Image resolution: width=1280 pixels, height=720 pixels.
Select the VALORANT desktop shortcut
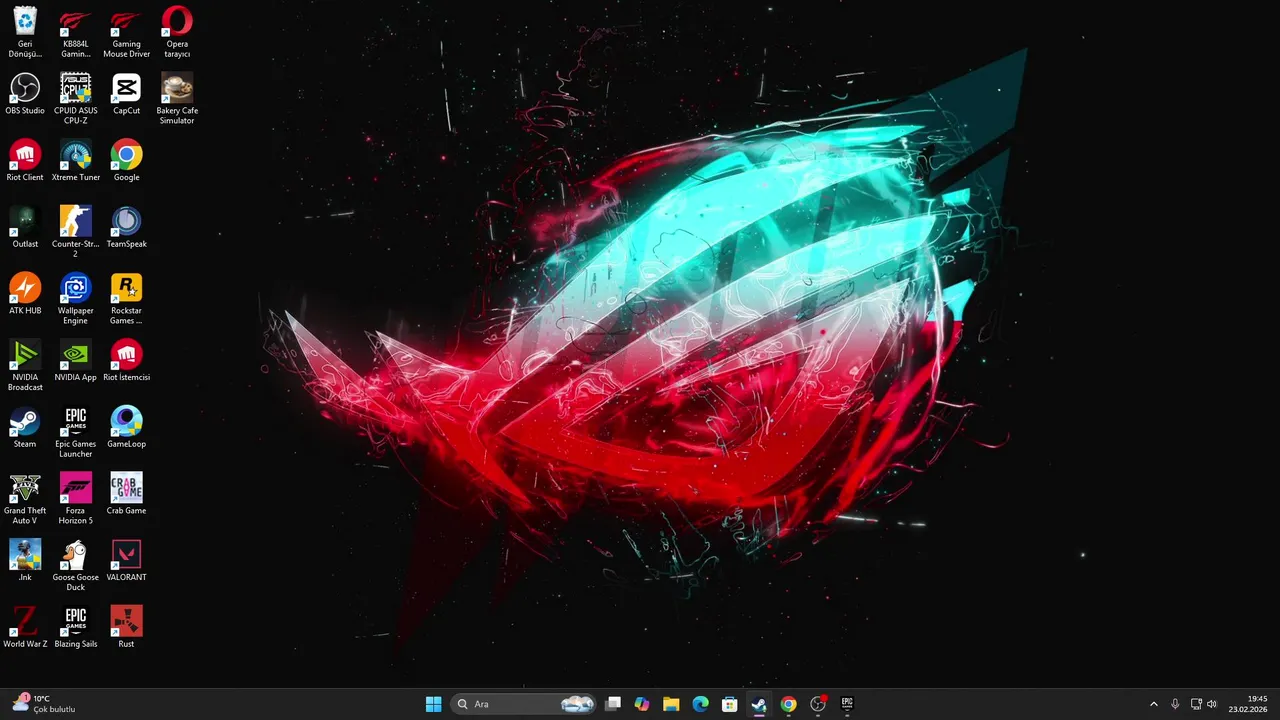tap(126, 561)
